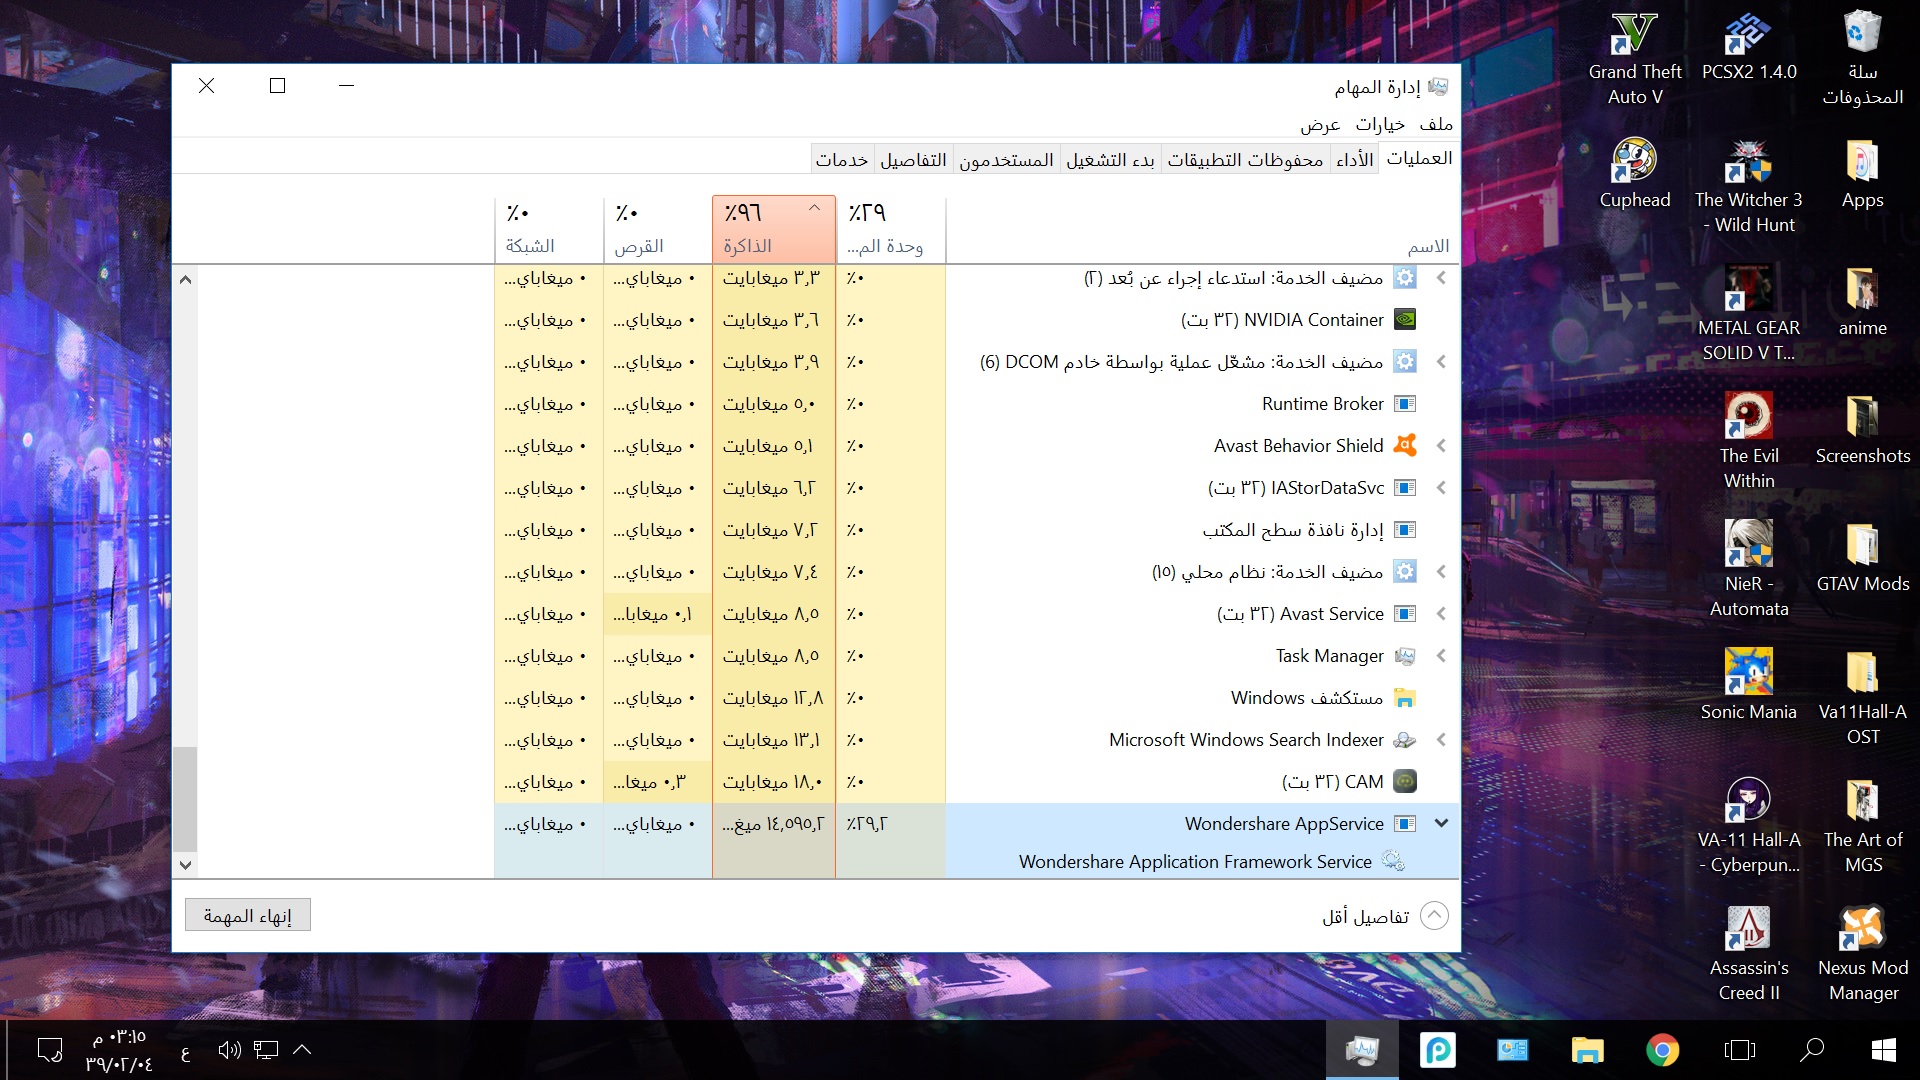The image size is (1920, 1080).
Task: Switch input language indicator ع
Action: pos(185,1052)
